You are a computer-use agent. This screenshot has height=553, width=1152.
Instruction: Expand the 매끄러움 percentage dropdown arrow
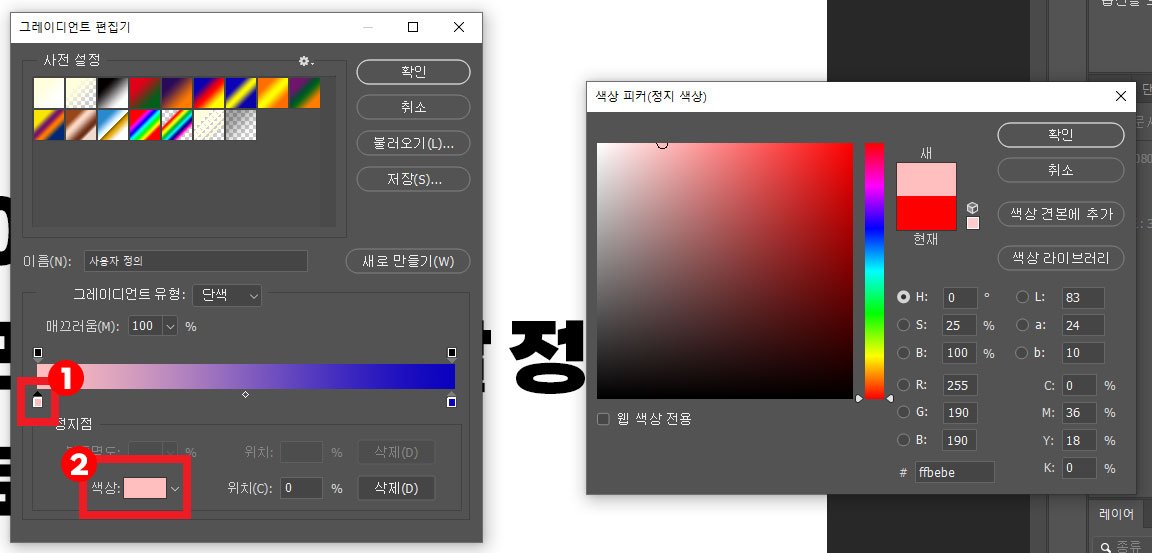point(170,326)
